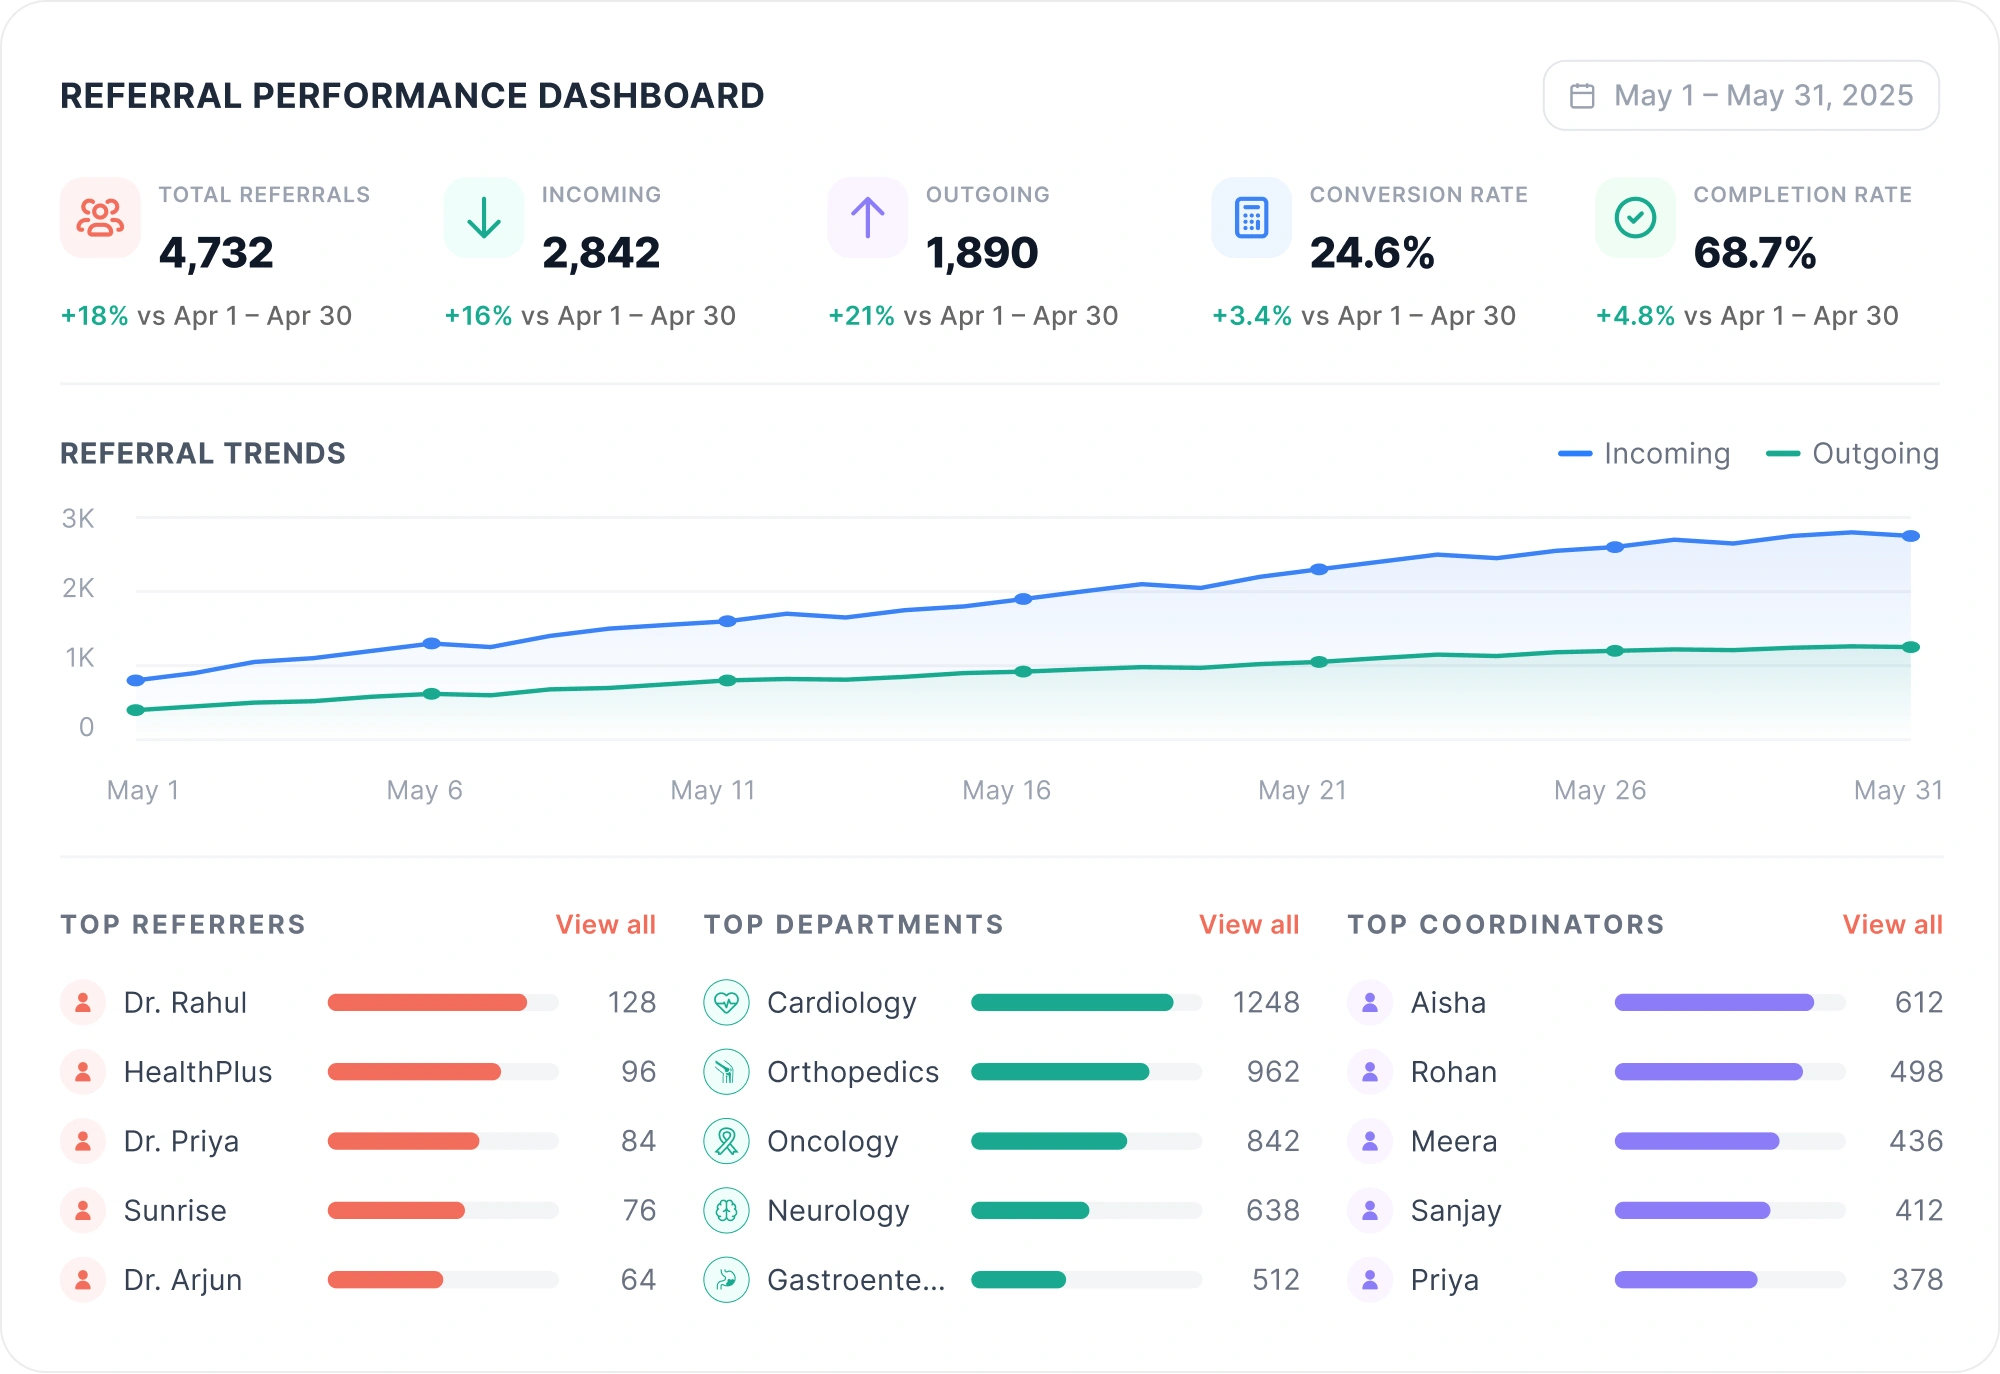Click the Oncology count 842
This screenshot has width=2000, height=1374.
click(x=1273, y=1141)
